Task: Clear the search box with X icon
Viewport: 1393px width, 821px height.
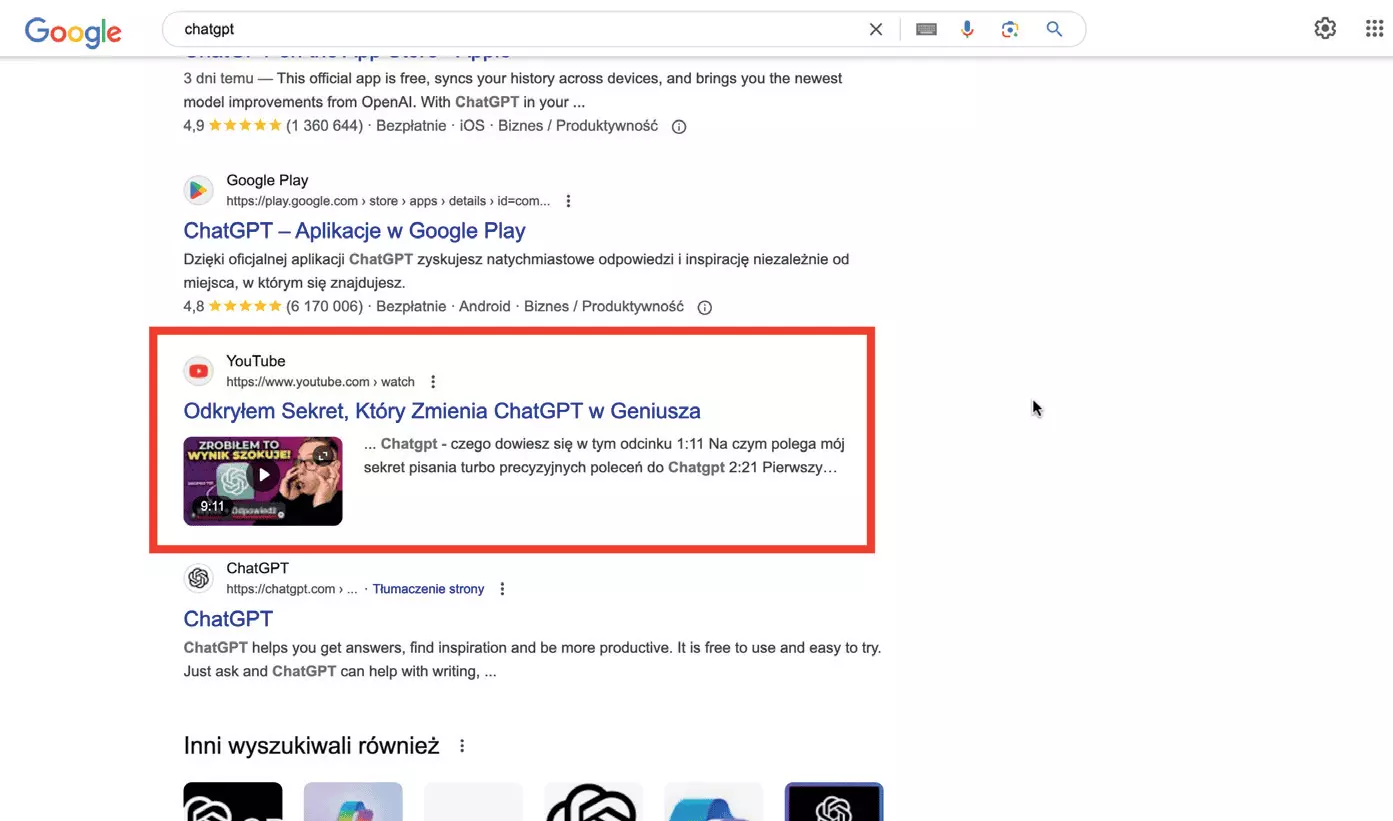Action: point(876,30)
